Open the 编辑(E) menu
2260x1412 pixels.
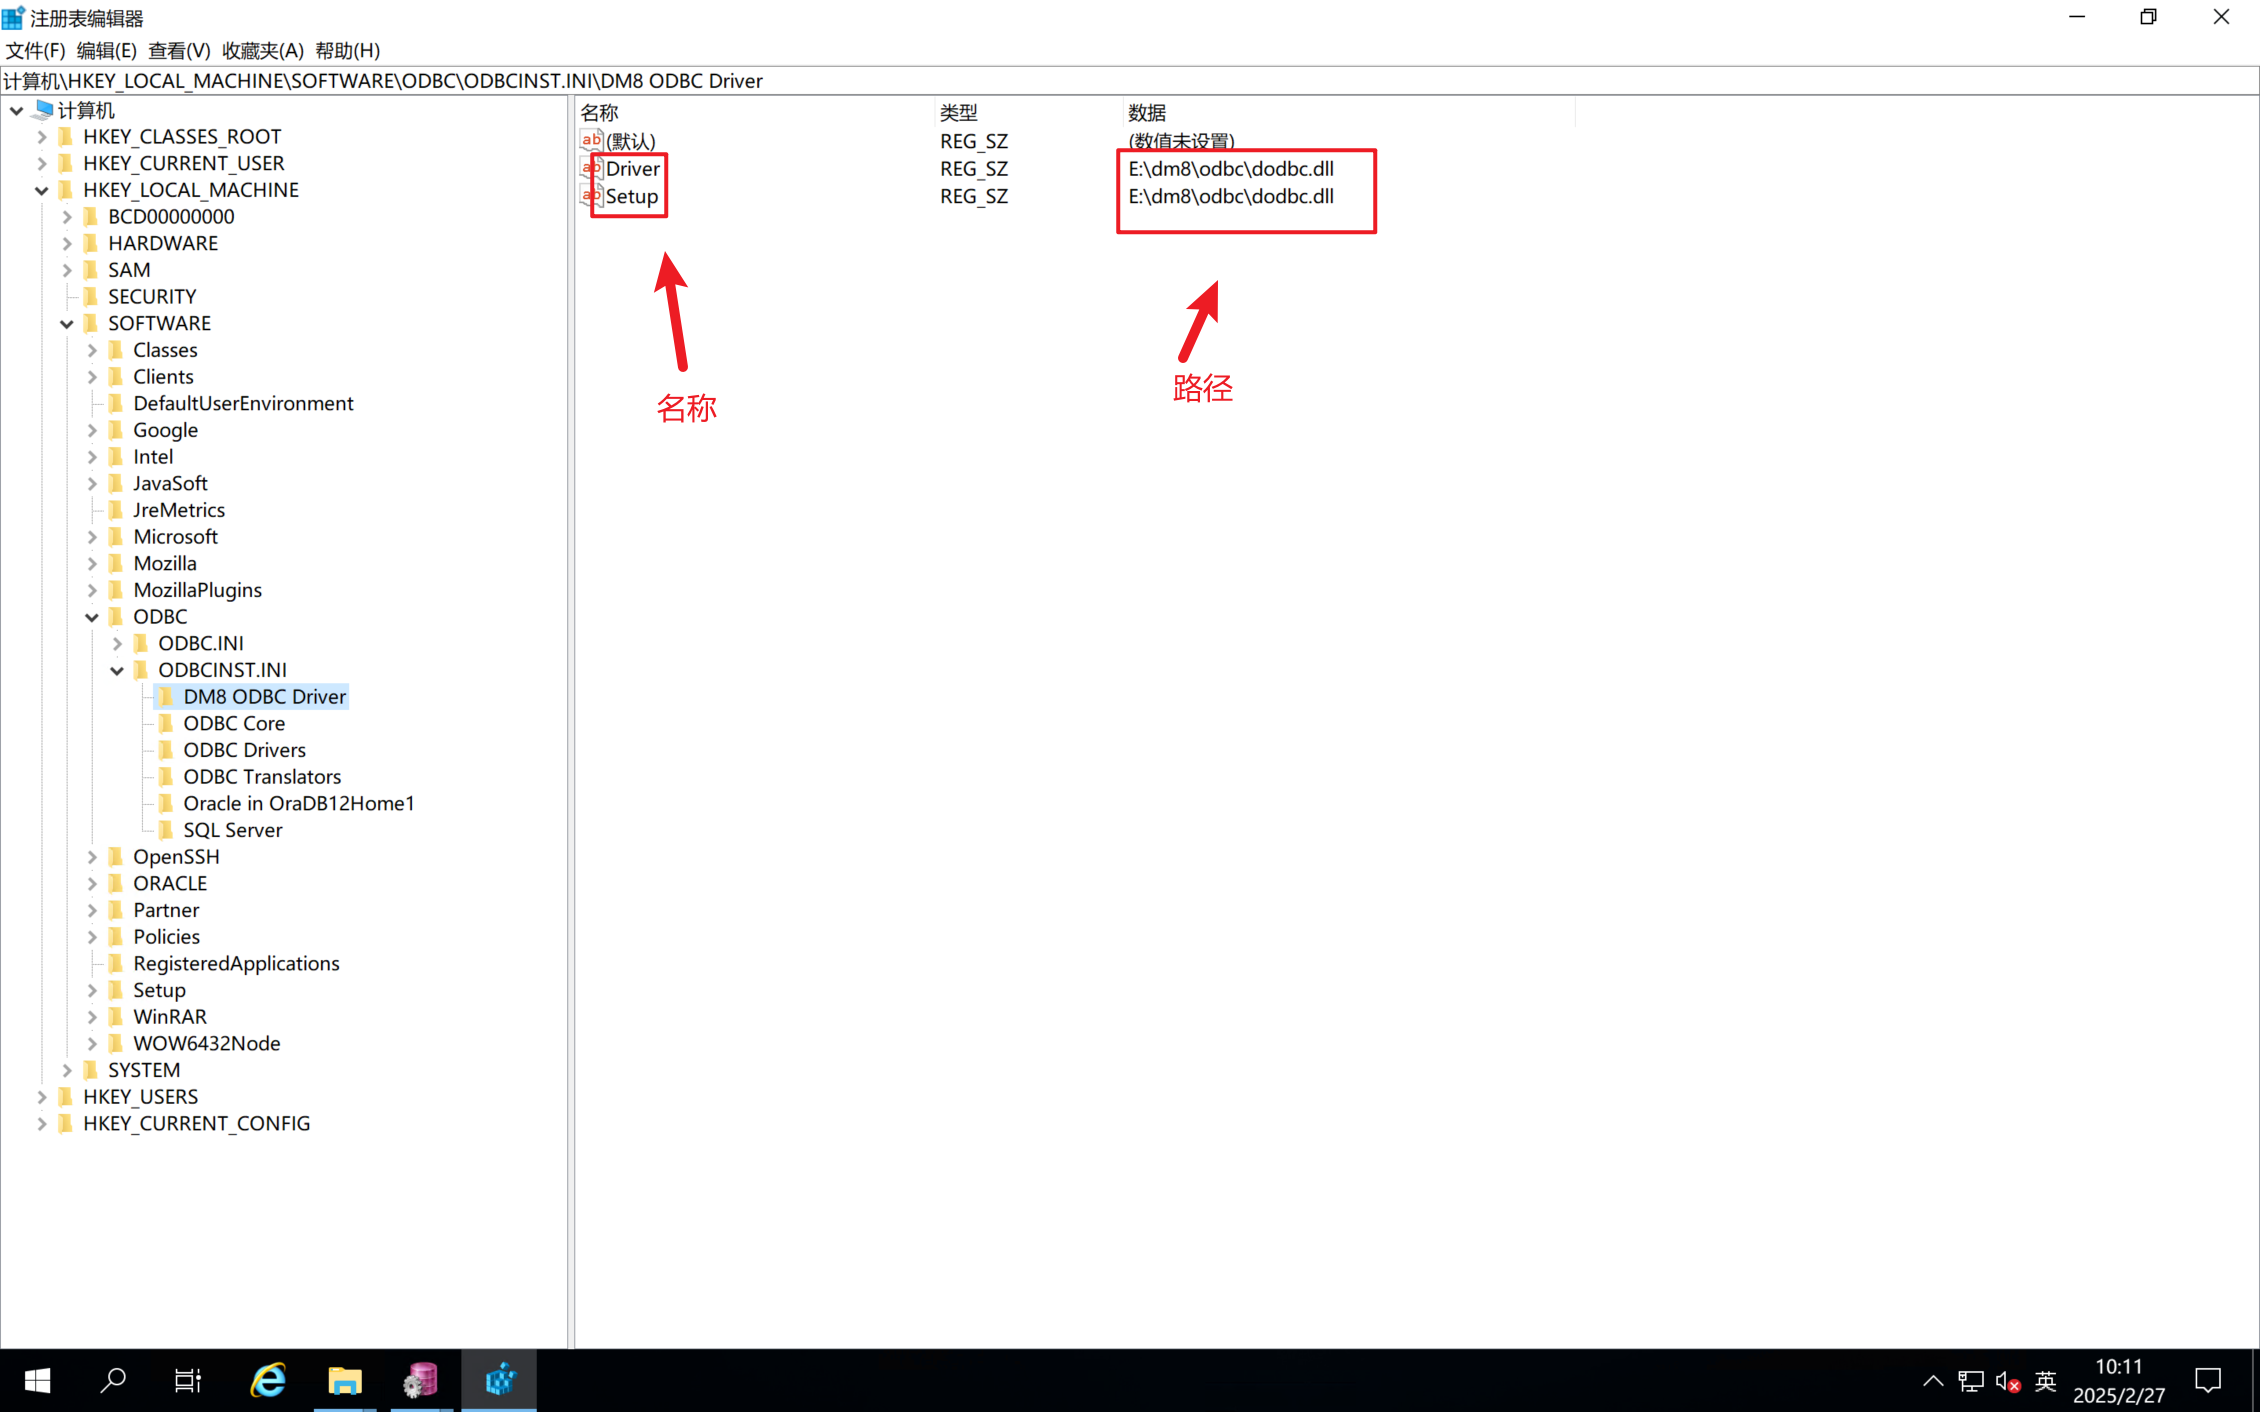click(107, 50)
